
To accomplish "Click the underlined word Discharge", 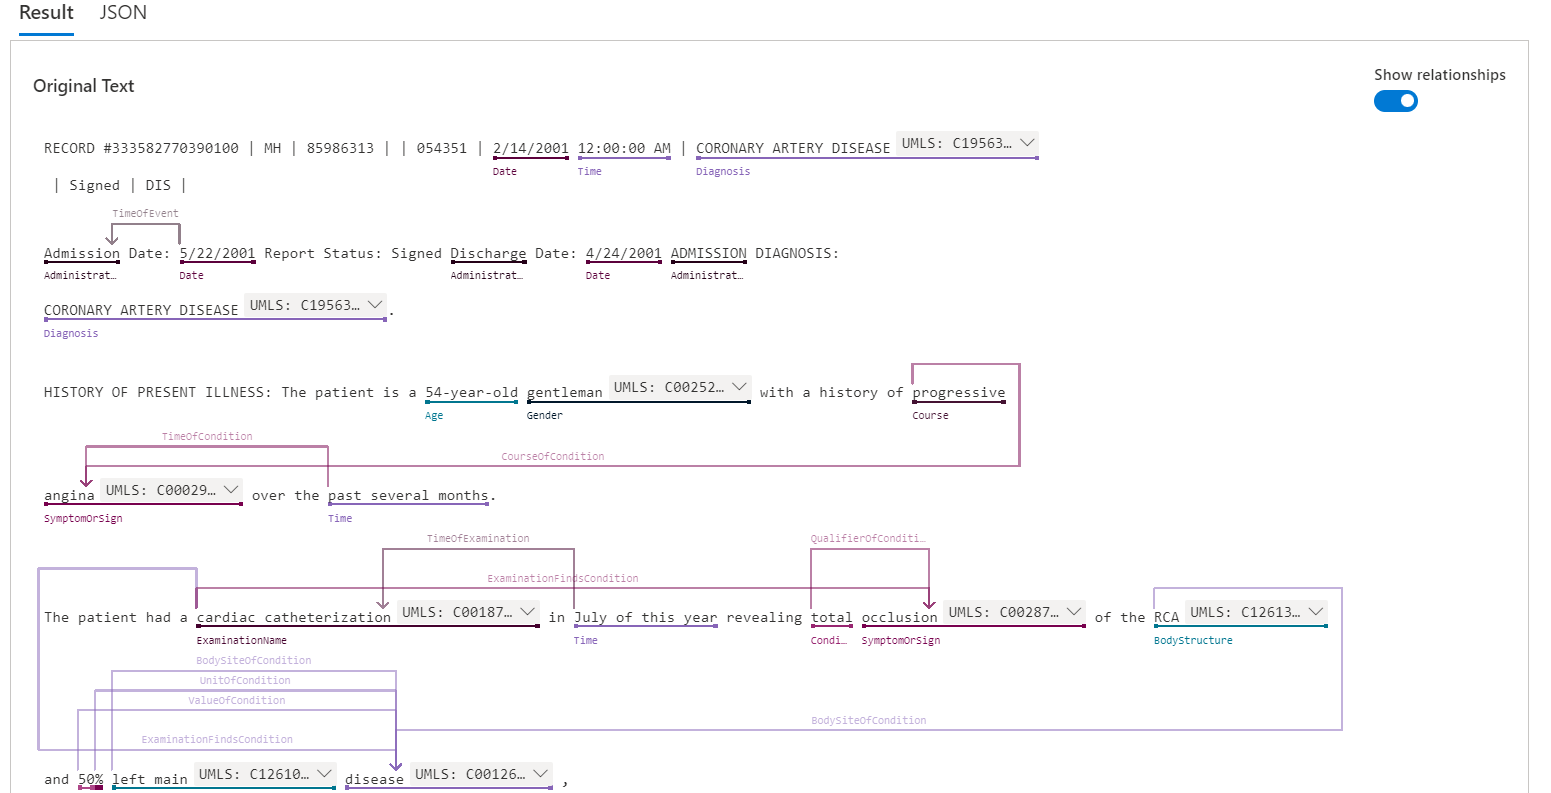I will point(488,253).
